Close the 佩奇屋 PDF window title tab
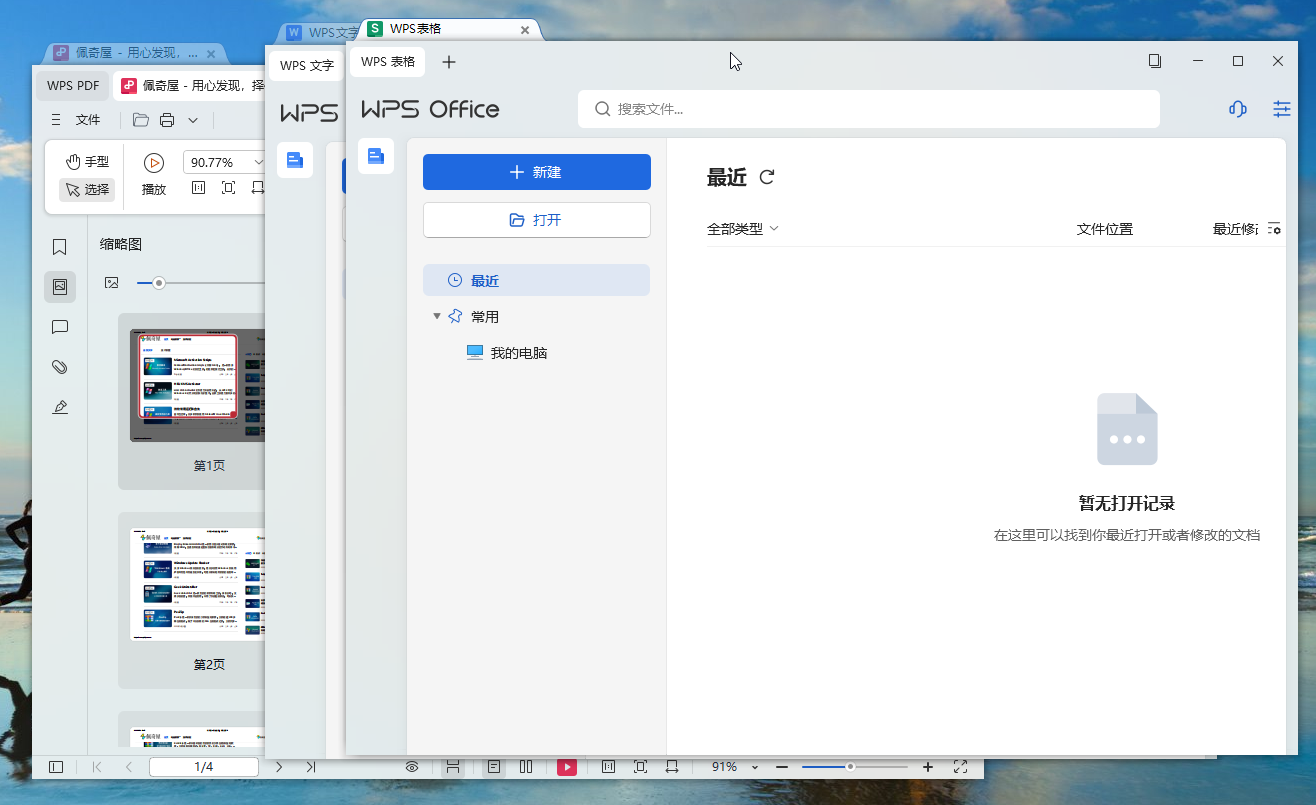Image resolution: width=1316 pixels, height=805 pixels. click(x=211, y=53)
